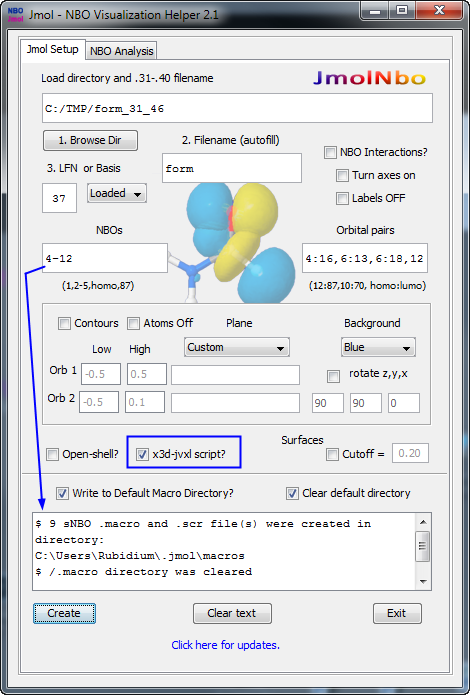470x695 pixels.
Task: Click the orbital molecule image
Action: pyautogui.click(x=235, y=243)
